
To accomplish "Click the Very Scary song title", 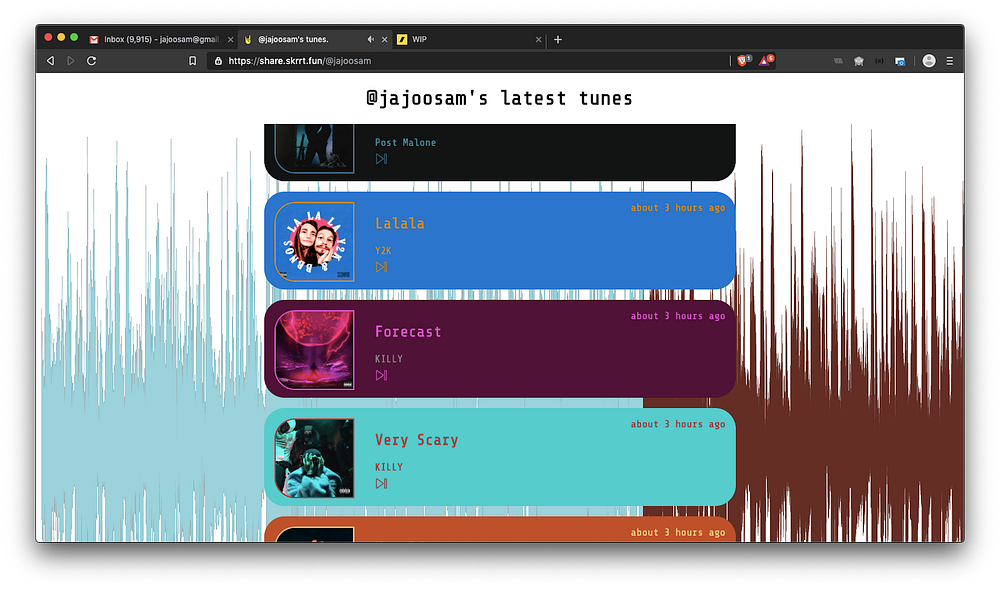I will click(x=416, y=440).
